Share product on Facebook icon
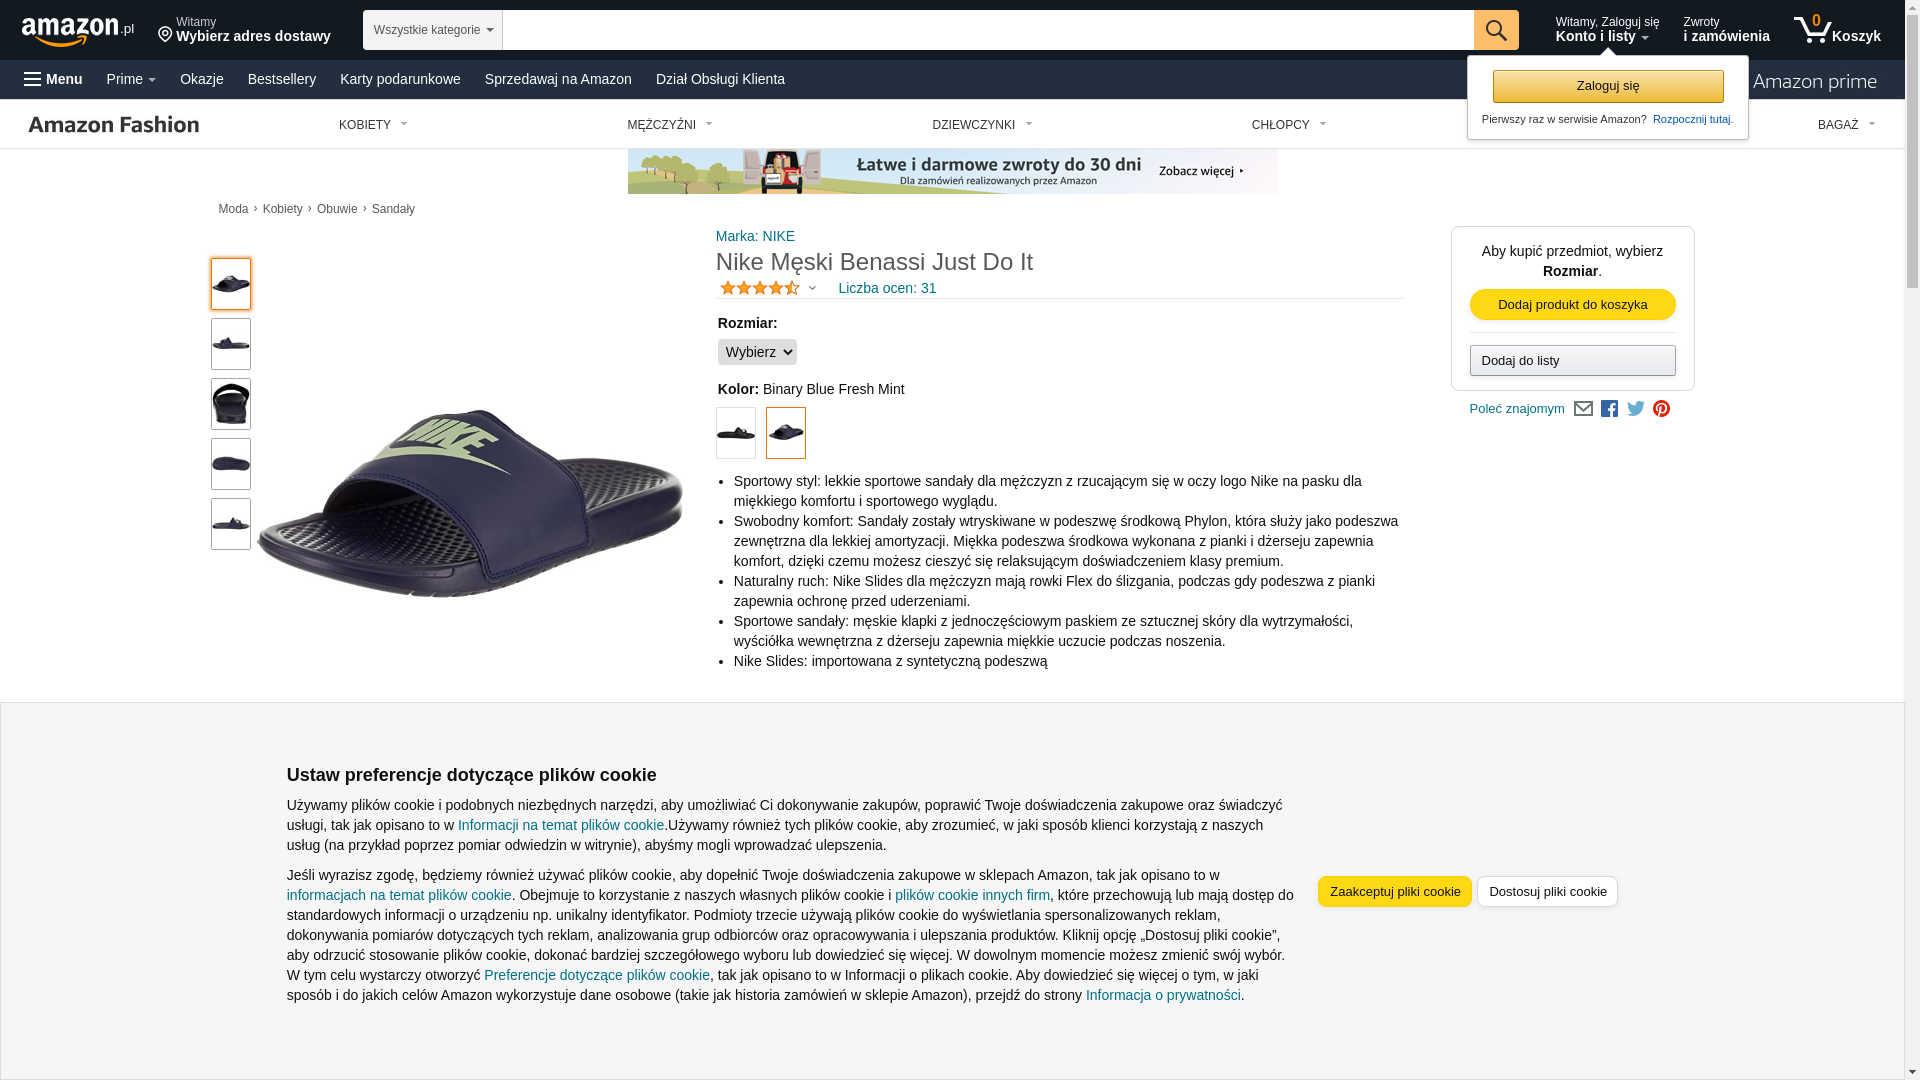The width and height of the screenshot is (1920, 1080). tap(1609, 409)
